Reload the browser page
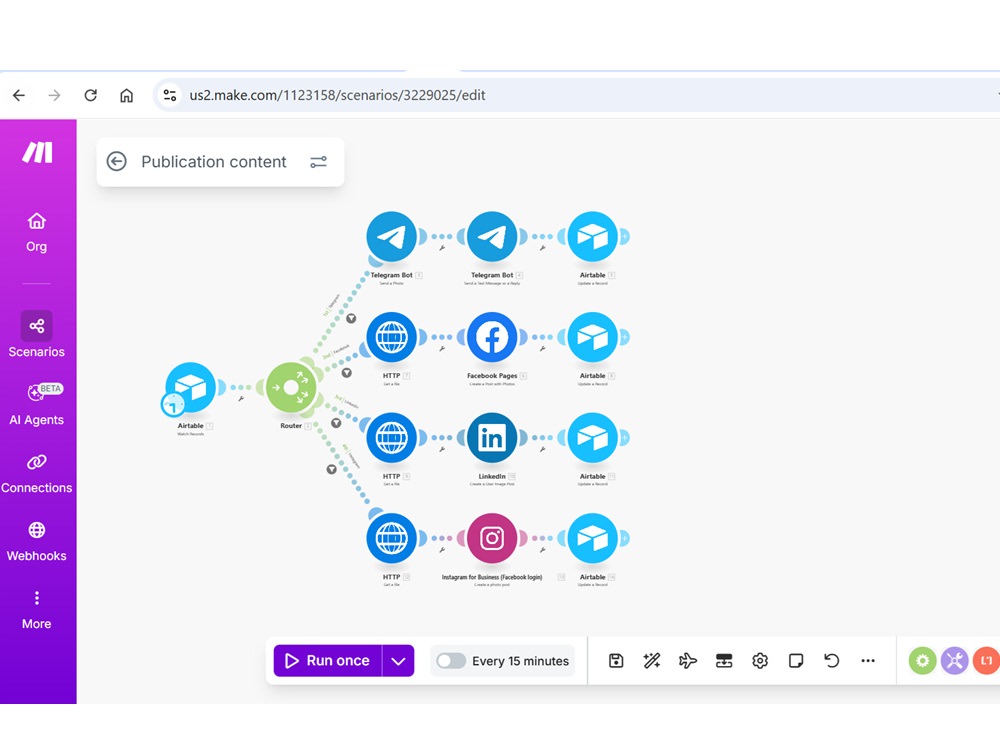Viewport: 1000px width, 750px height. pyautogui.click(x=91, y=95)
